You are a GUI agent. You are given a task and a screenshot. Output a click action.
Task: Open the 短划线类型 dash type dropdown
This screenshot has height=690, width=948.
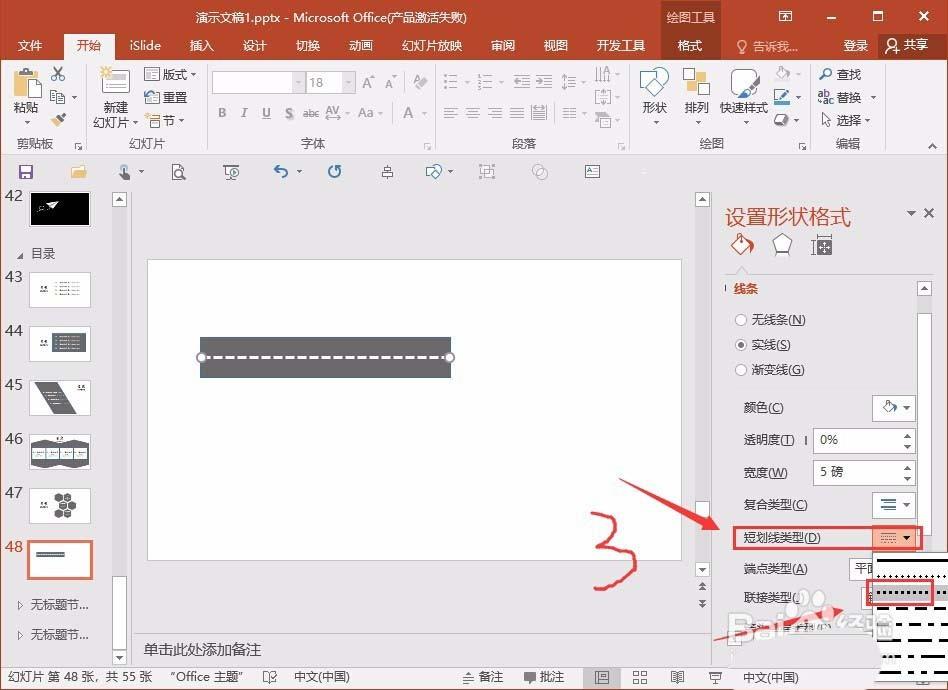point(894,538)
